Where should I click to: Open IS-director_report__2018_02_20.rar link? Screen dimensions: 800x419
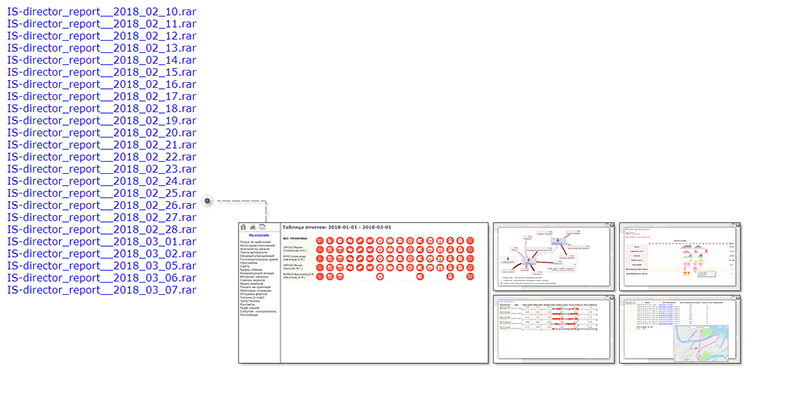pyautogui.click(x=101, y=133)
